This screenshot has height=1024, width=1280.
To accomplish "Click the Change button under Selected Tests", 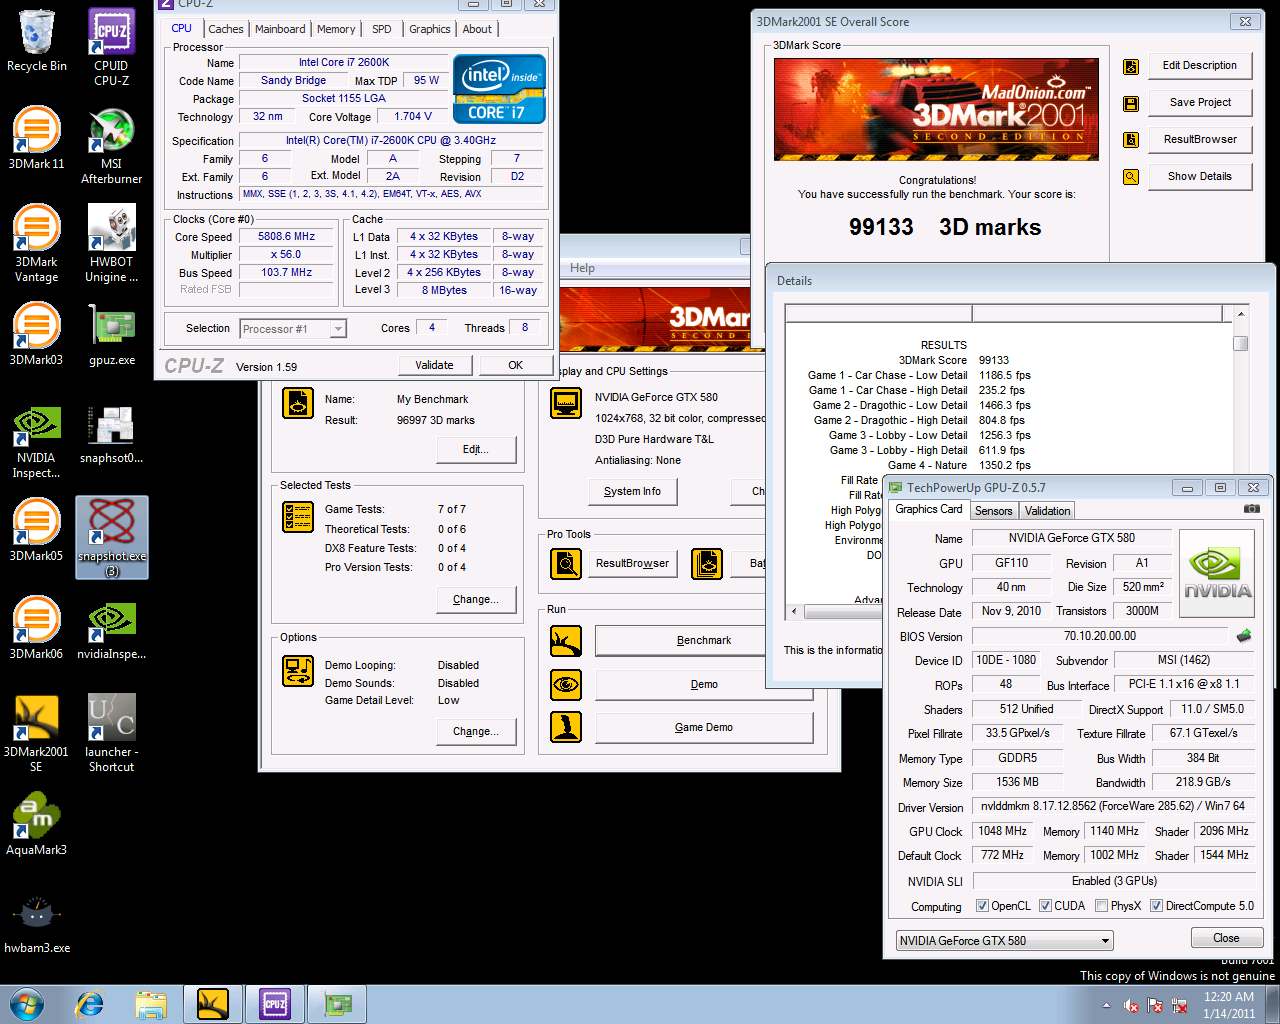I will [476, 600].
